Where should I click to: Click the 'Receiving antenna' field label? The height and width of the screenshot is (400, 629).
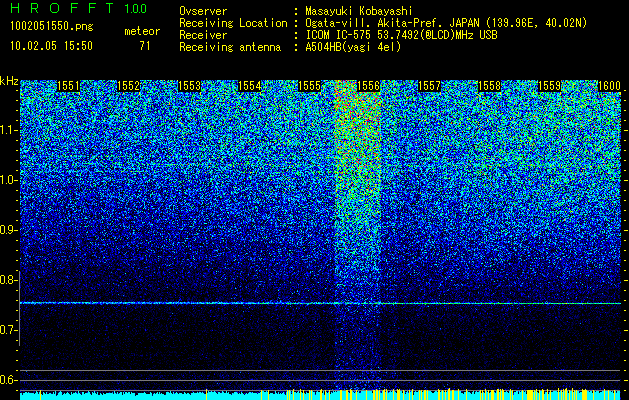point(230,47)
